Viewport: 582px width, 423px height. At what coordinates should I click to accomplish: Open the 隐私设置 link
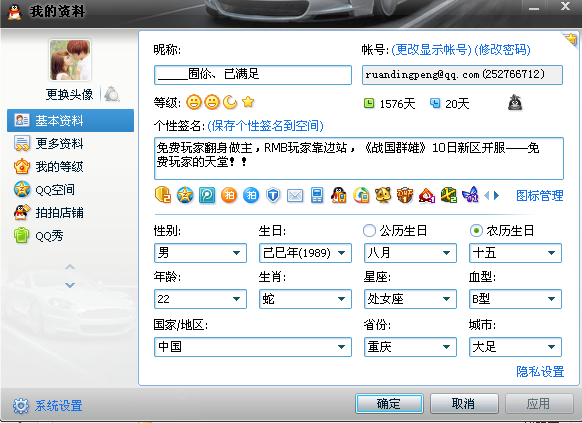540,371
